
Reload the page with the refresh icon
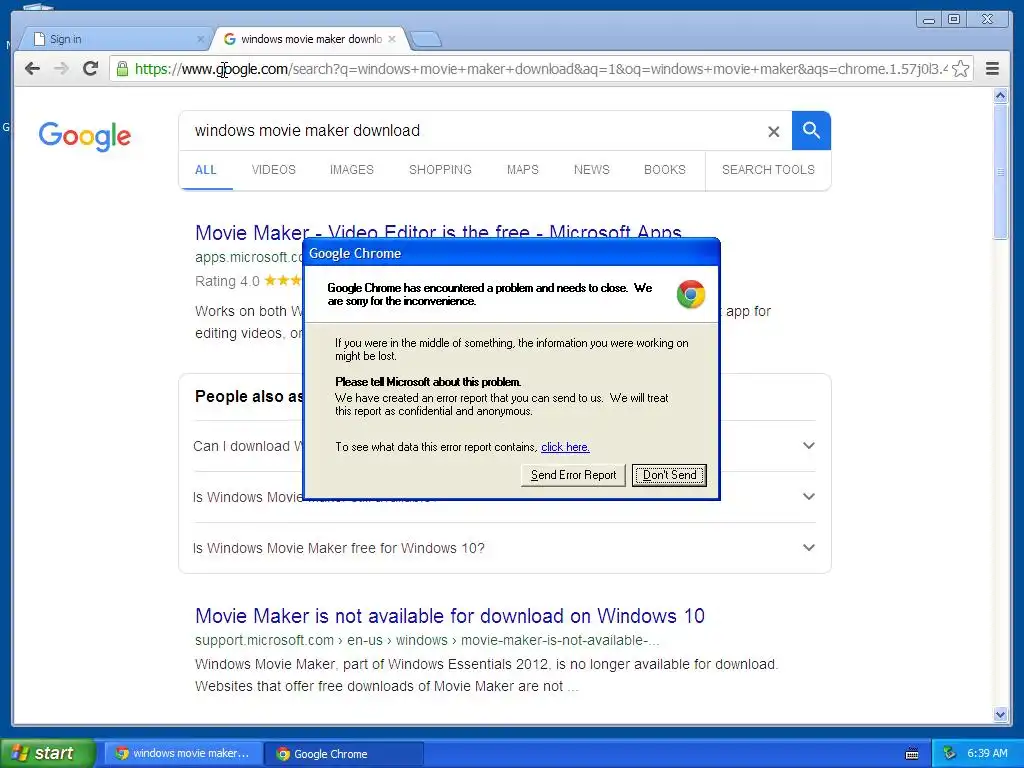(91, 69)
